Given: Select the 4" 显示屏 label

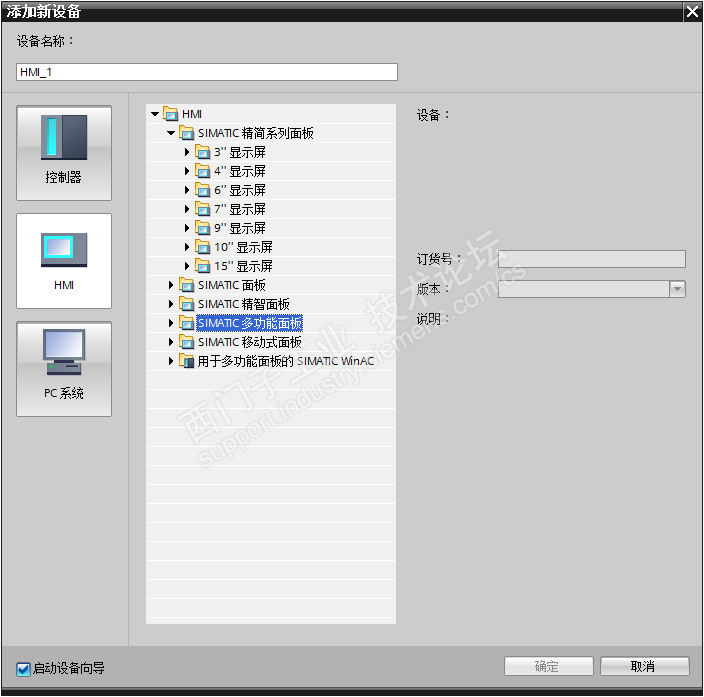Looking at the screenshot, I should tap(240, 171).
